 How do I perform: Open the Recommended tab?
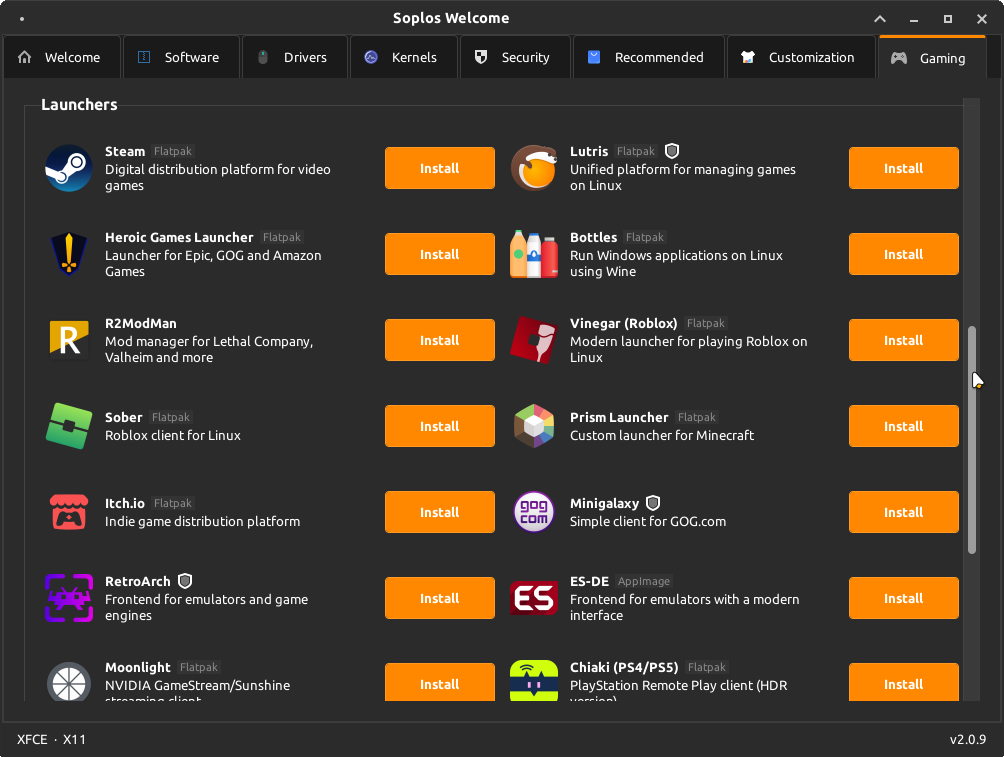pos(649,58)
